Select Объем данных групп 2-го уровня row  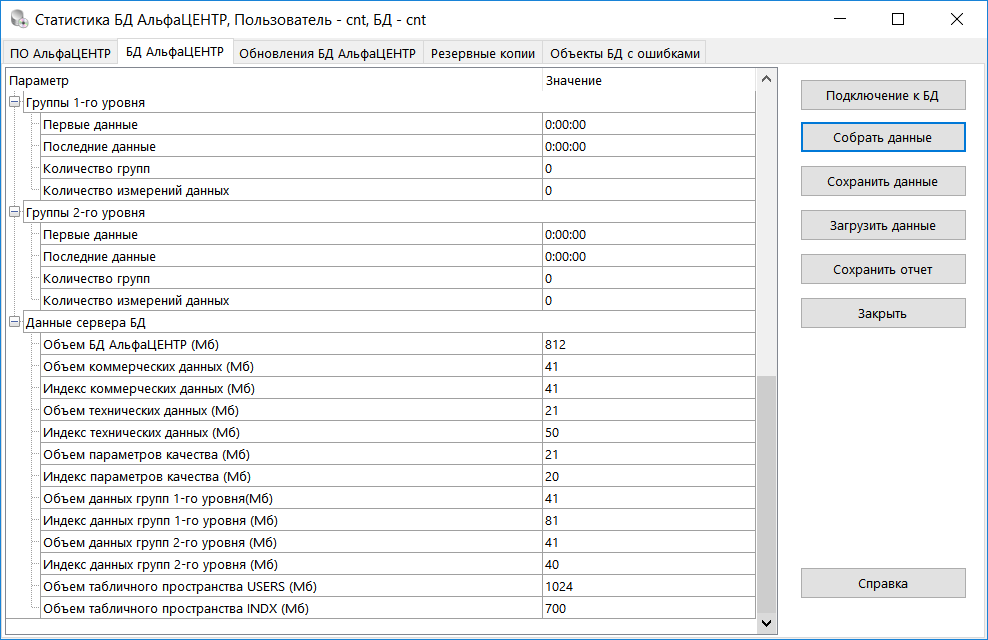pos(398,543)
